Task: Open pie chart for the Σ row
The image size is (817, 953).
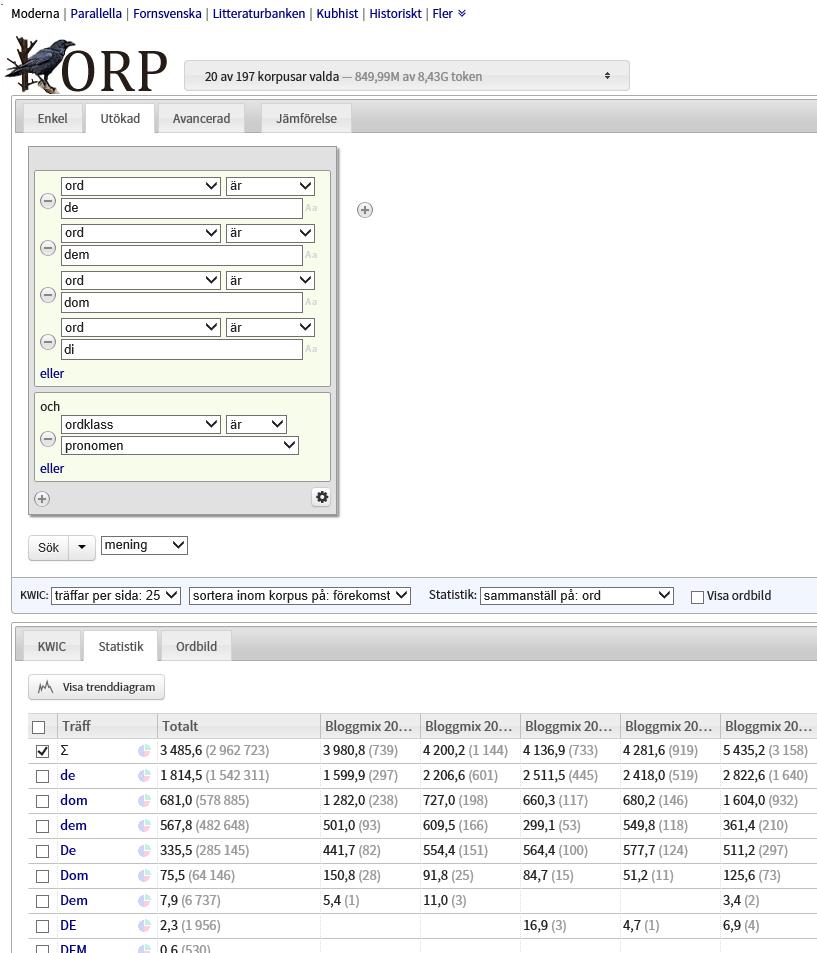Action: [144, 751]
